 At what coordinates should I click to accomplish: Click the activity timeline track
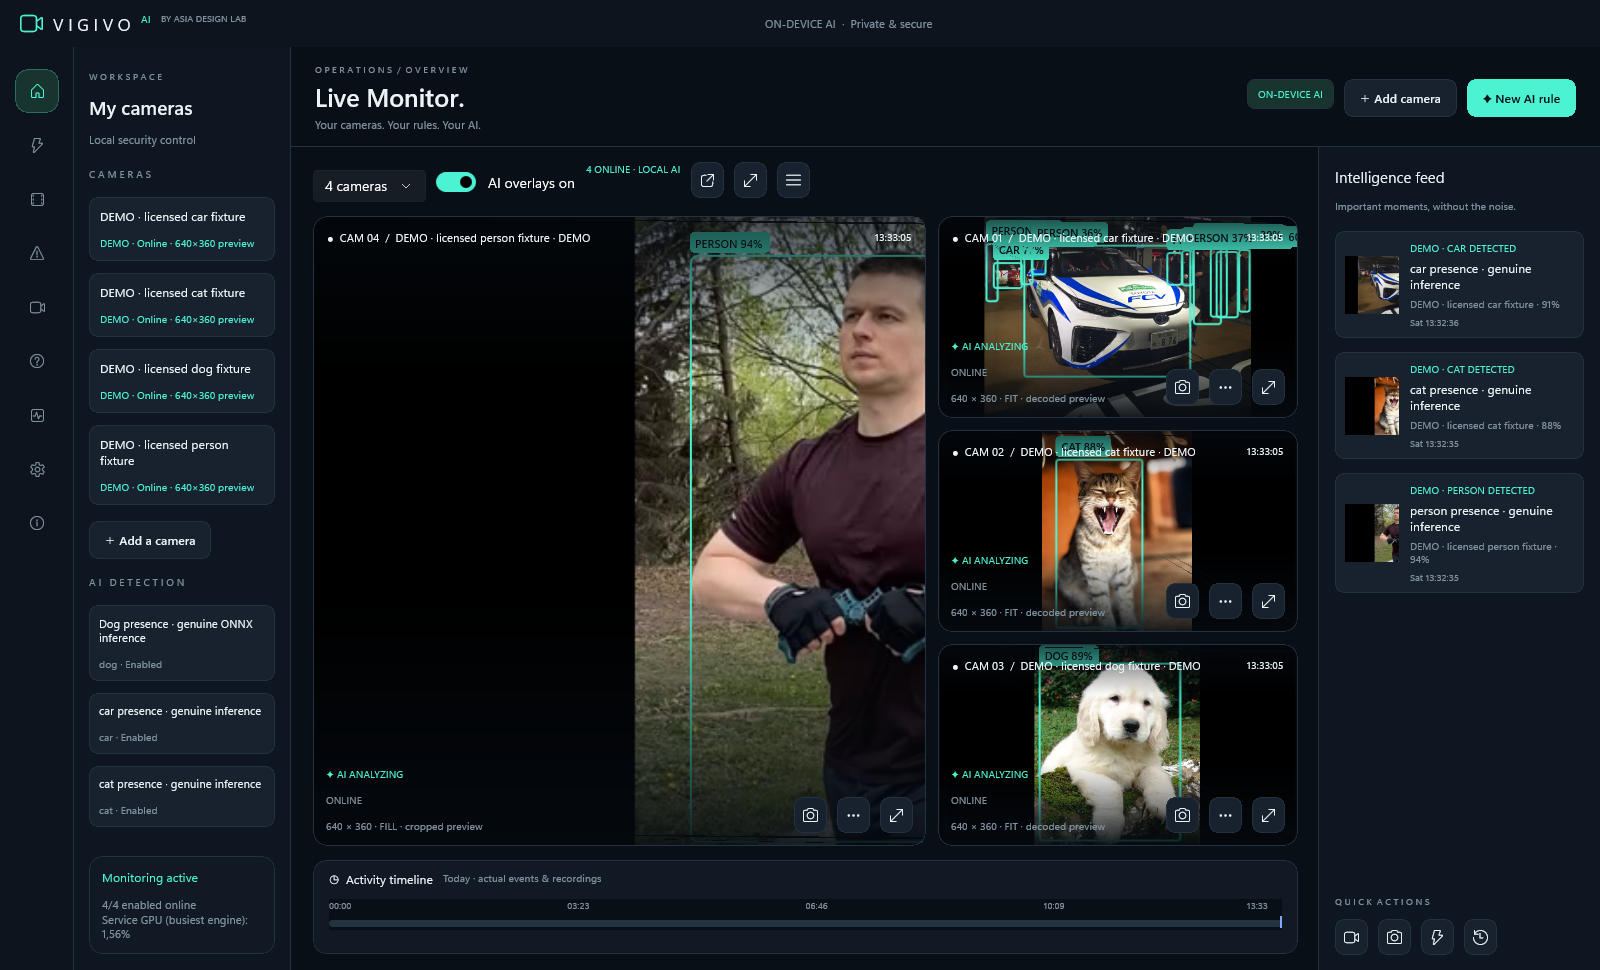[805, 923]
